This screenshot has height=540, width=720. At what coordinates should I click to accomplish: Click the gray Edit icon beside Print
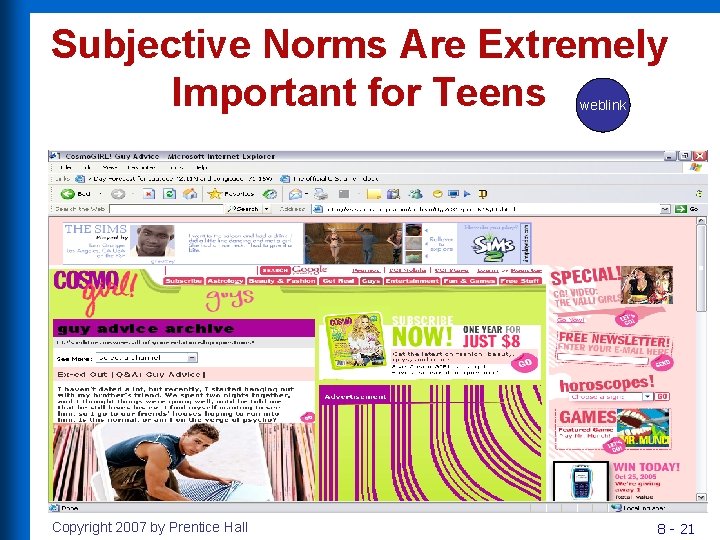click(343, 194)
